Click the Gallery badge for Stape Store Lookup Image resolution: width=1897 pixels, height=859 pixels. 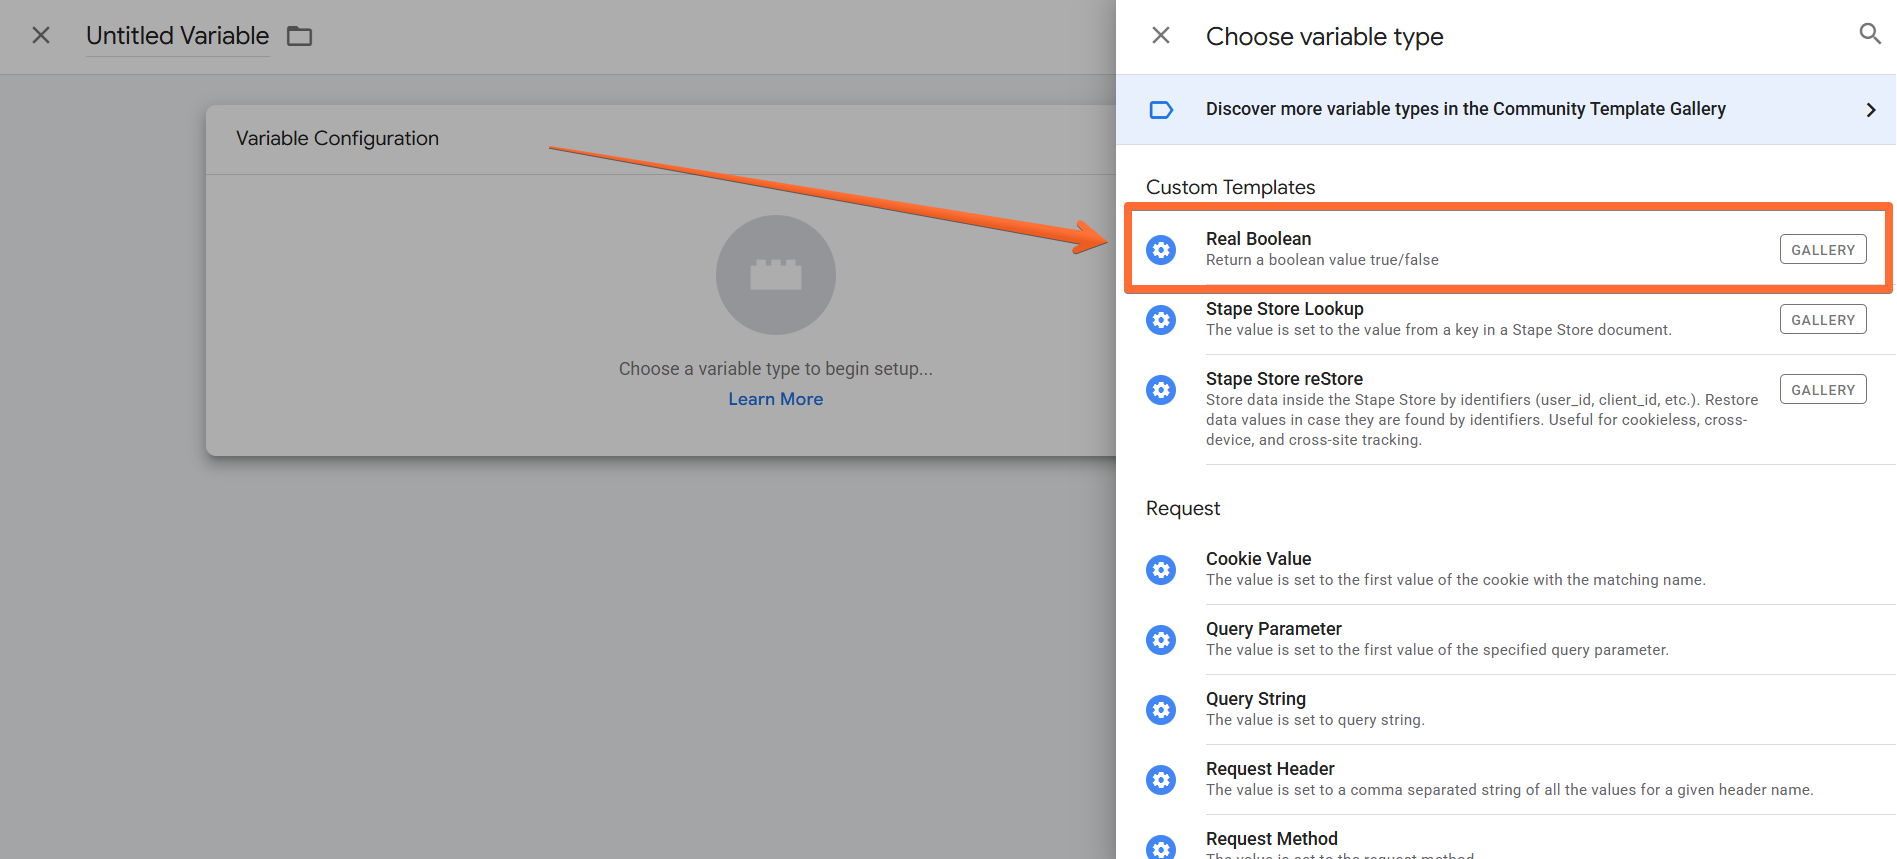1823,320
